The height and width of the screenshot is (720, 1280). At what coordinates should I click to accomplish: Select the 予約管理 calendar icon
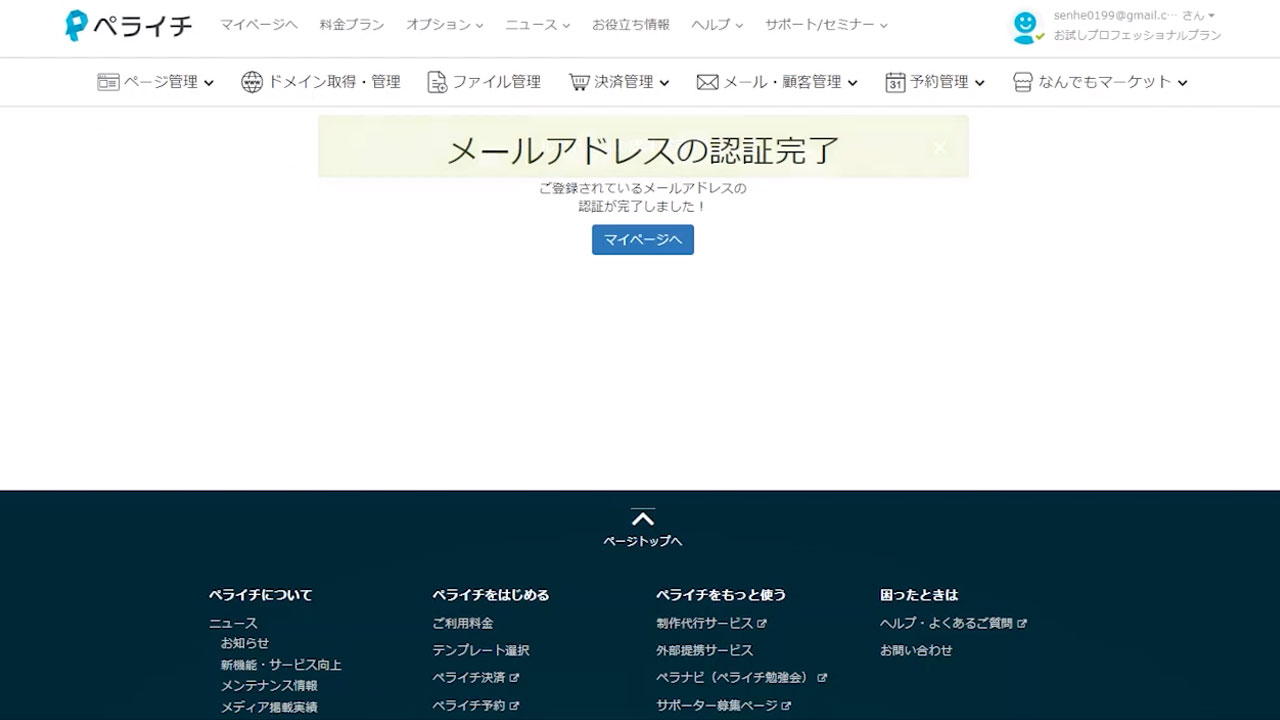pos(895,83)
